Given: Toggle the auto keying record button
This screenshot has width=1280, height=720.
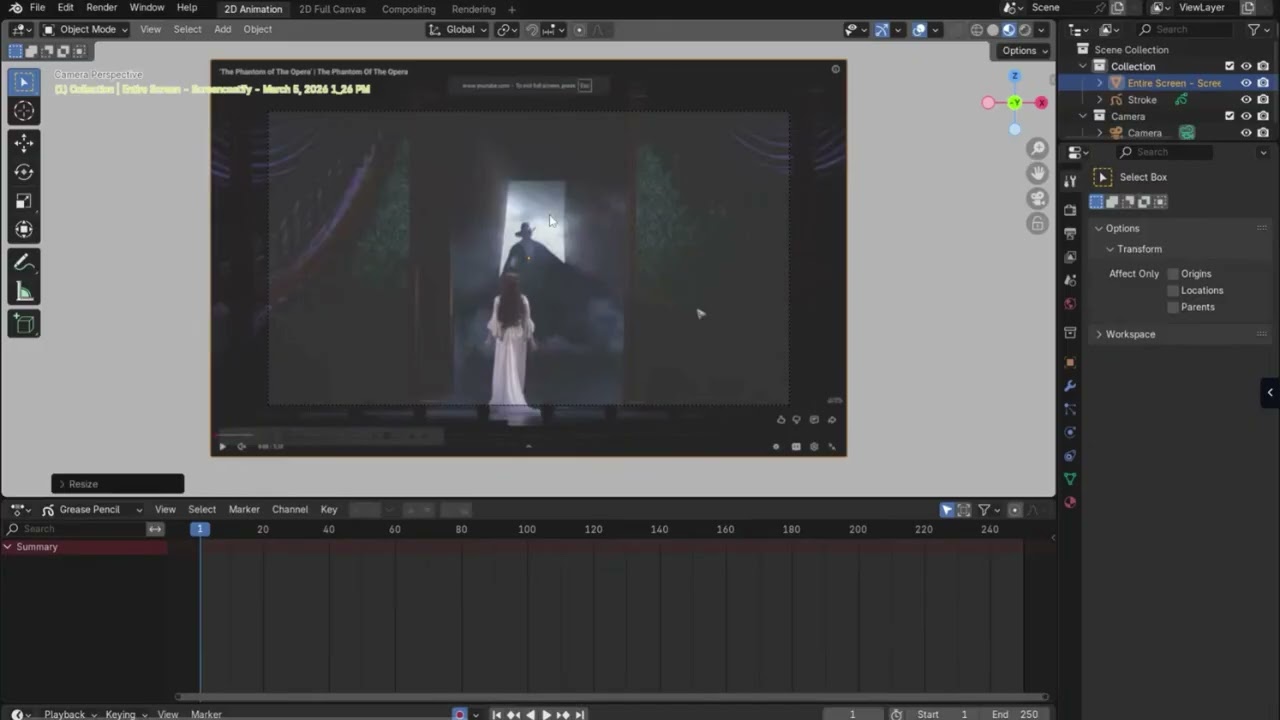Looking at the screenshot, I should (460, 714).
